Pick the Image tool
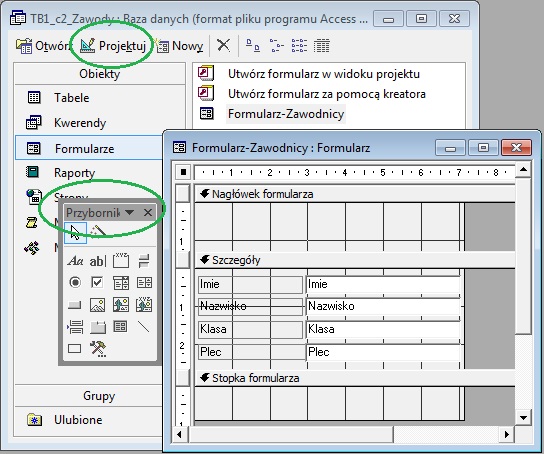Image resolution: width=544 pixels, height=454 pixels. tap(97, 305)
